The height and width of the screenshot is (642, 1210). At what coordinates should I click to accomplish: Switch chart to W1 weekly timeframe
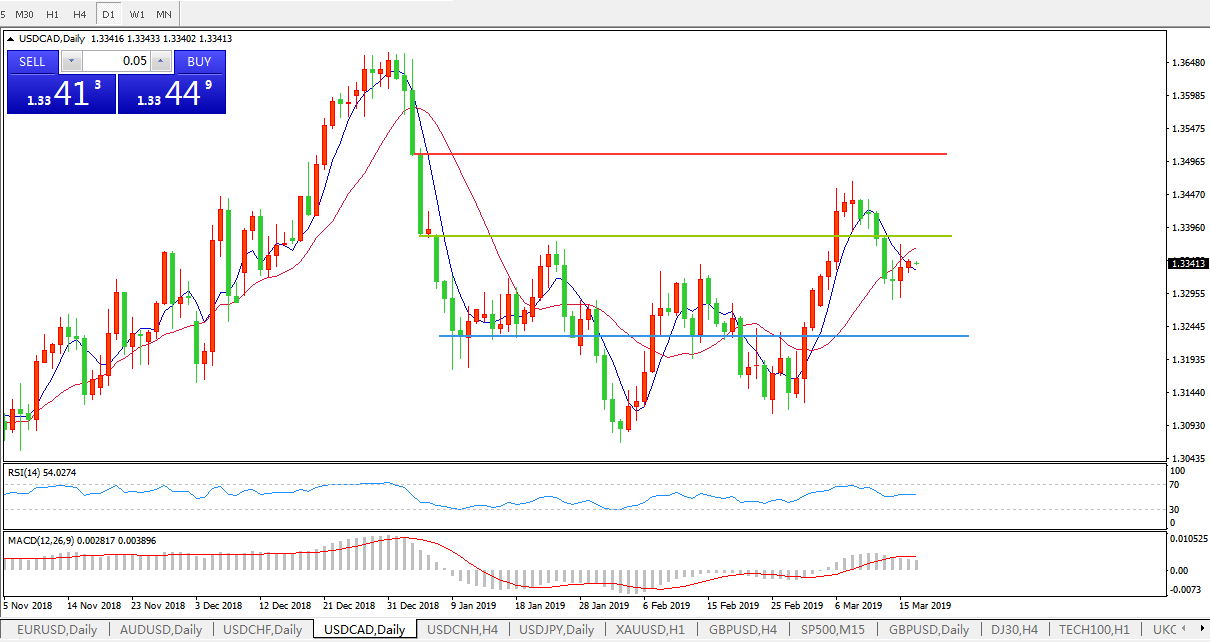[137, 14]
